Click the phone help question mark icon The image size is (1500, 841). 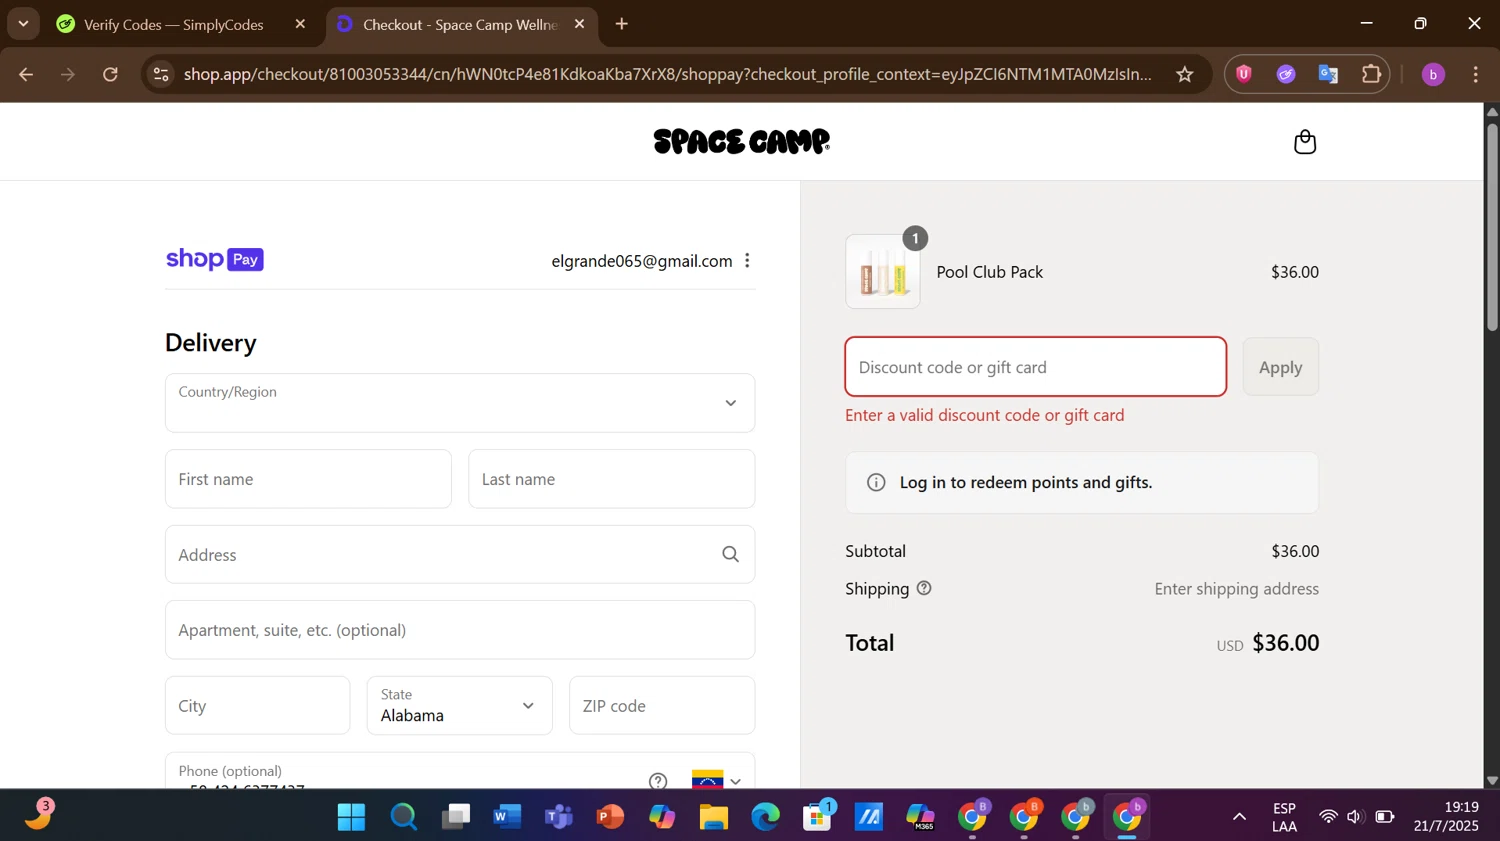[657, 781]
